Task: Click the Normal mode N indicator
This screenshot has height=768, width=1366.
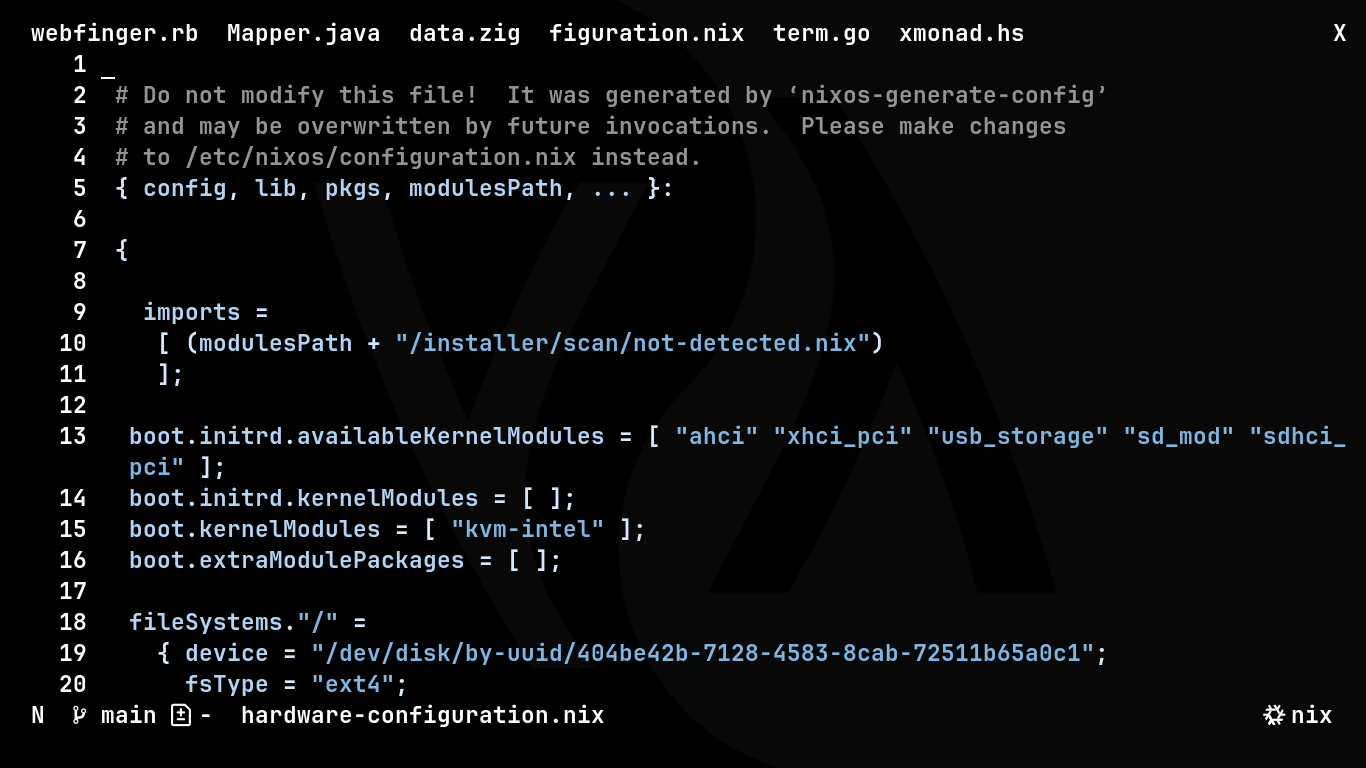Action: click(38, 715)
